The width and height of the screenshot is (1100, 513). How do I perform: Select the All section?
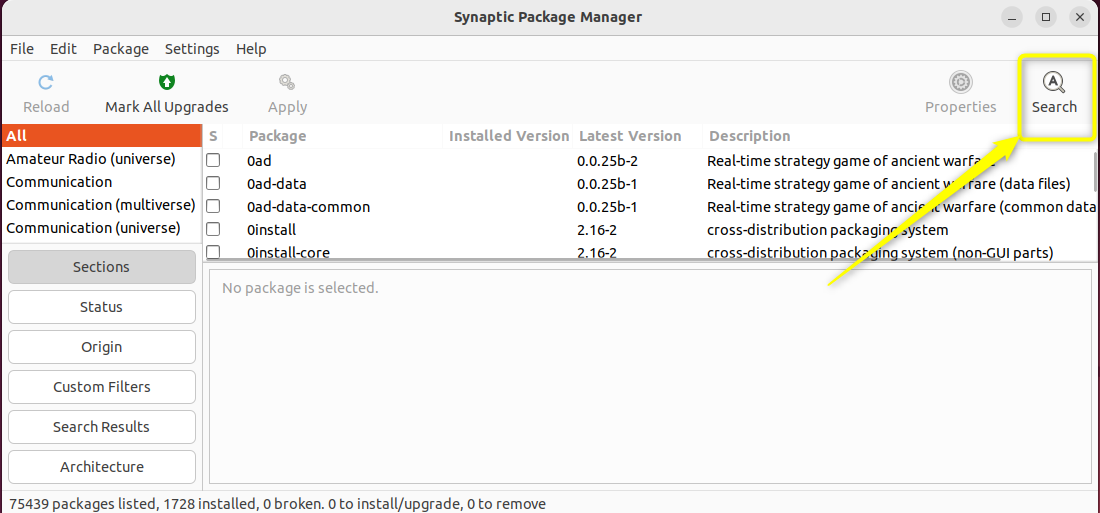point(101,136)
